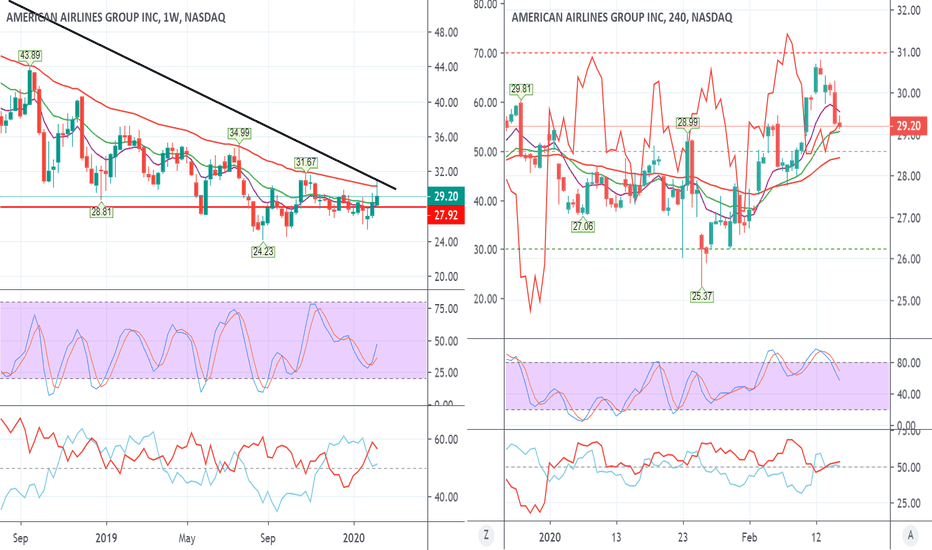Click the 20.00 value on left indicator scale

tap(486, 299)
